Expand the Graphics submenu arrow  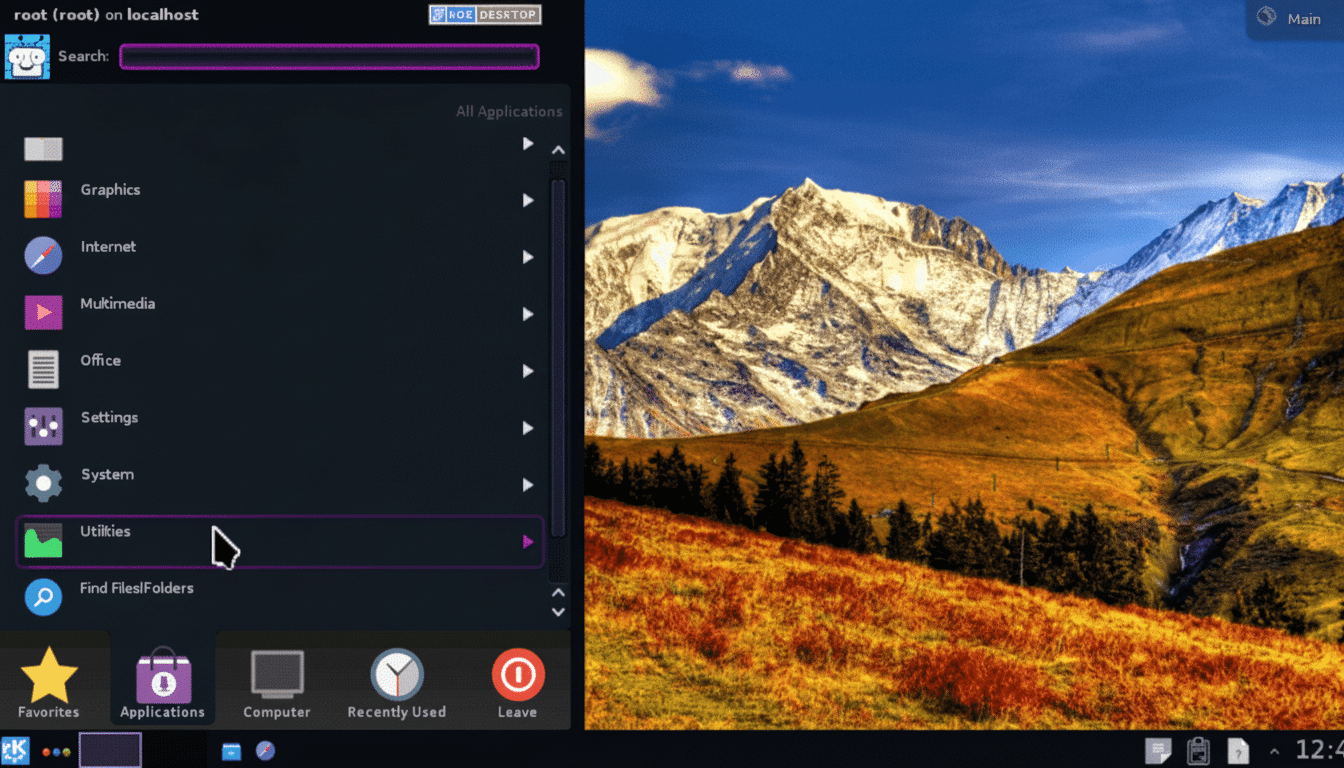coord(528,200)
